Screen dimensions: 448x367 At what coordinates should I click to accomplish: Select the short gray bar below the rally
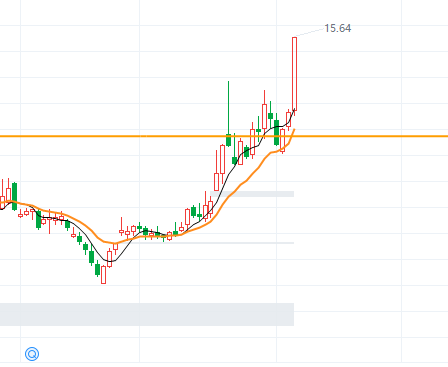click(252, 194)
